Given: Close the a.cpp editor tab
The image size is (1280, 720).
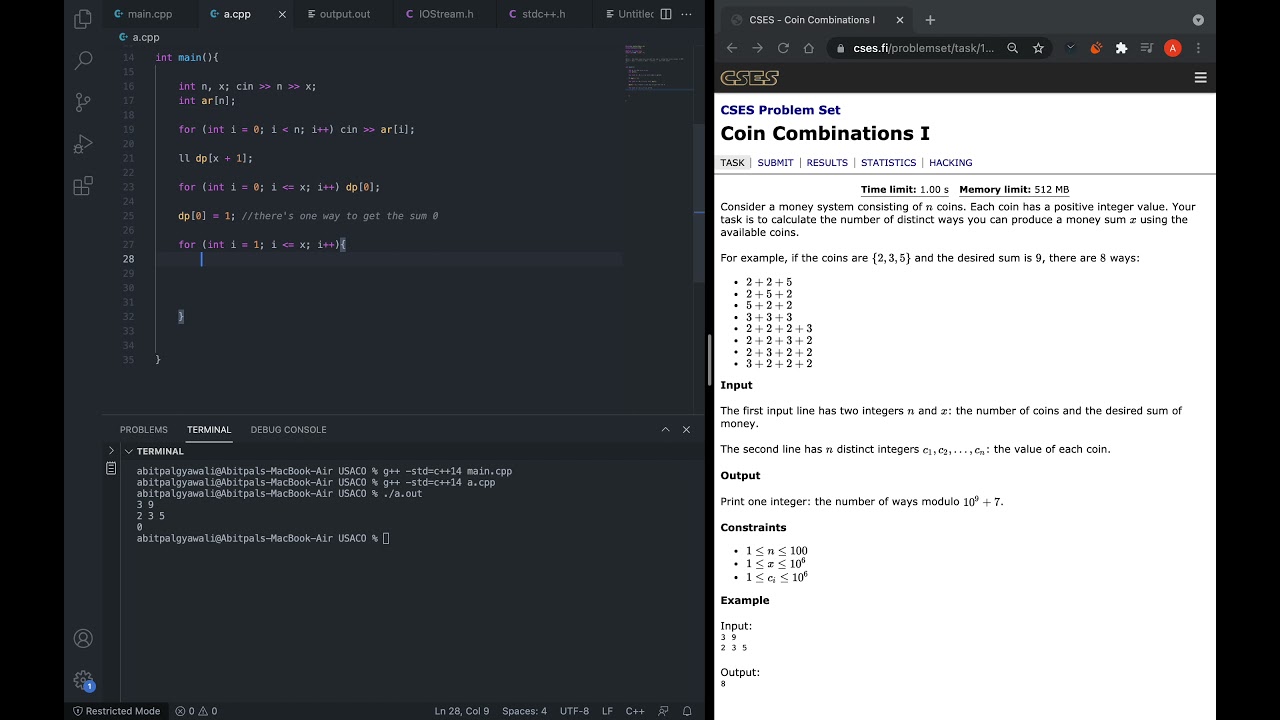Looking at the screenshot, I should point(282,14).
